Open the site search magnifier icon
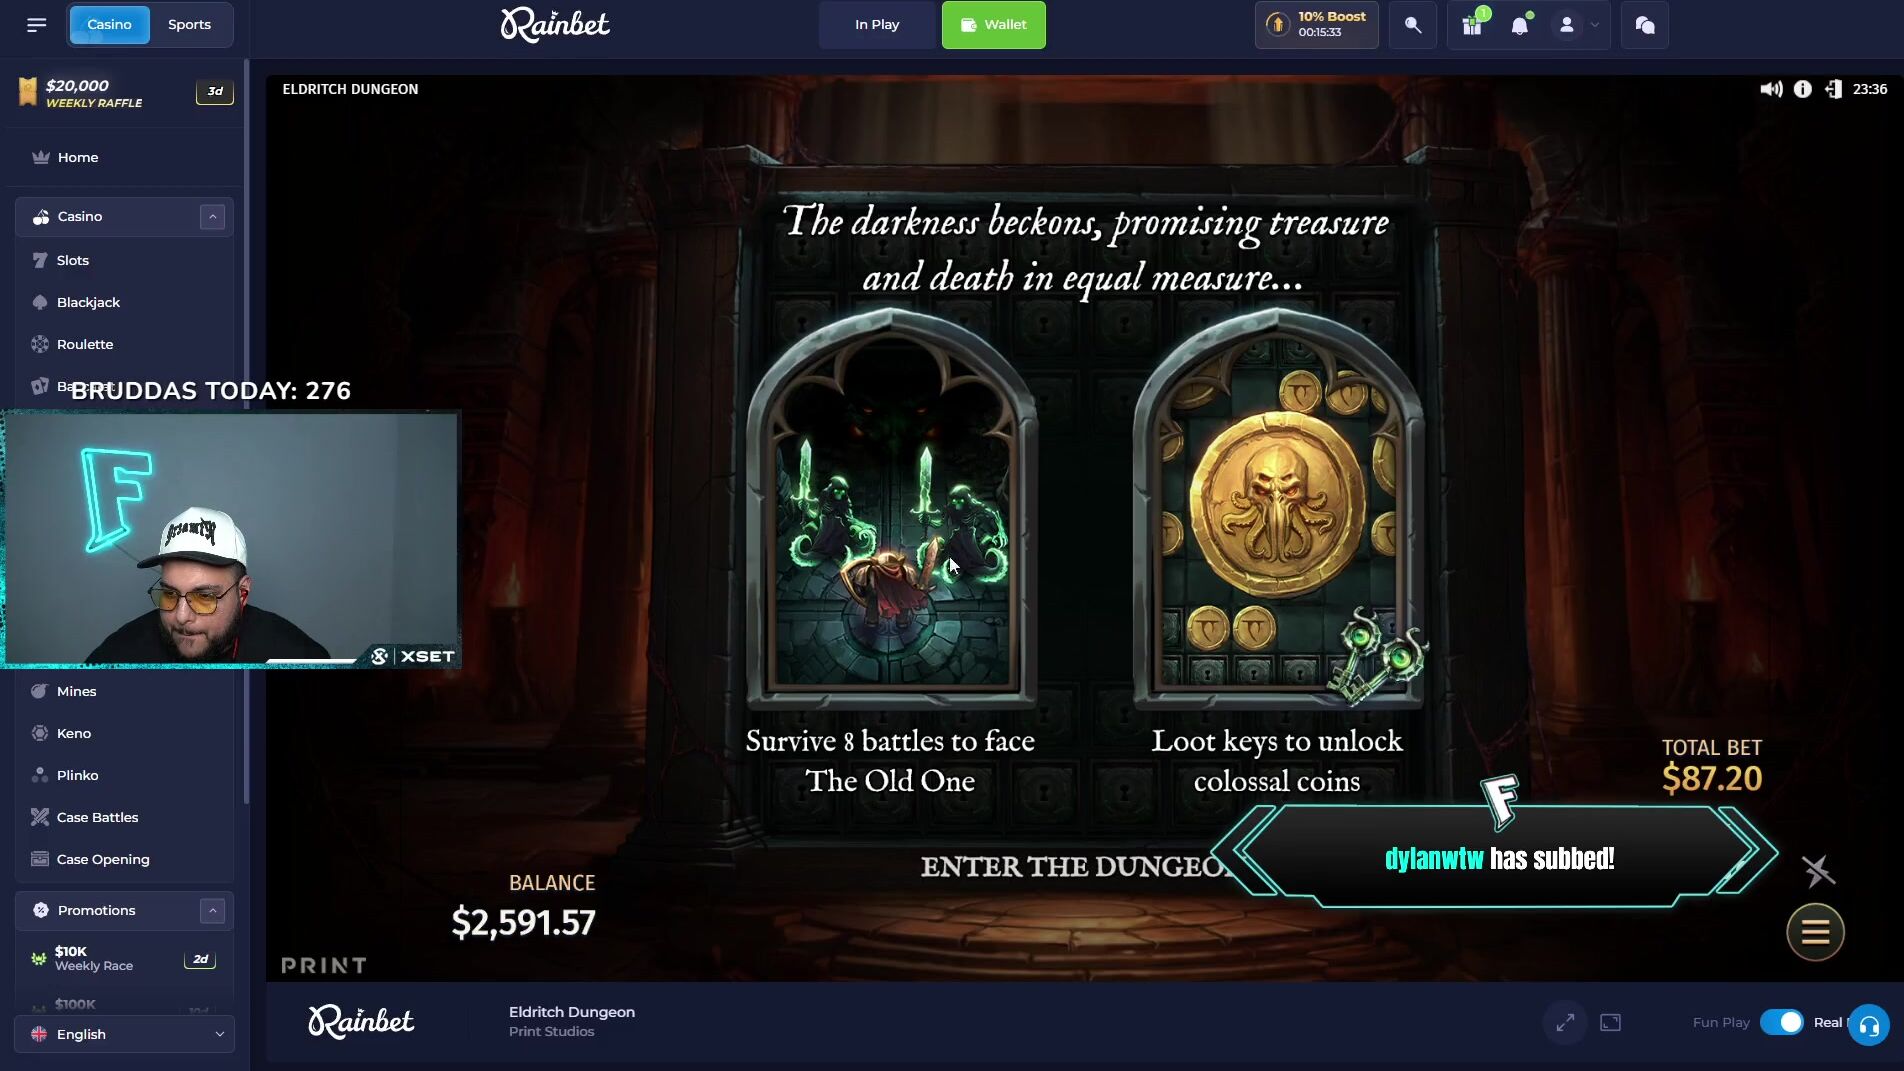 click(x=1412, y=25)
